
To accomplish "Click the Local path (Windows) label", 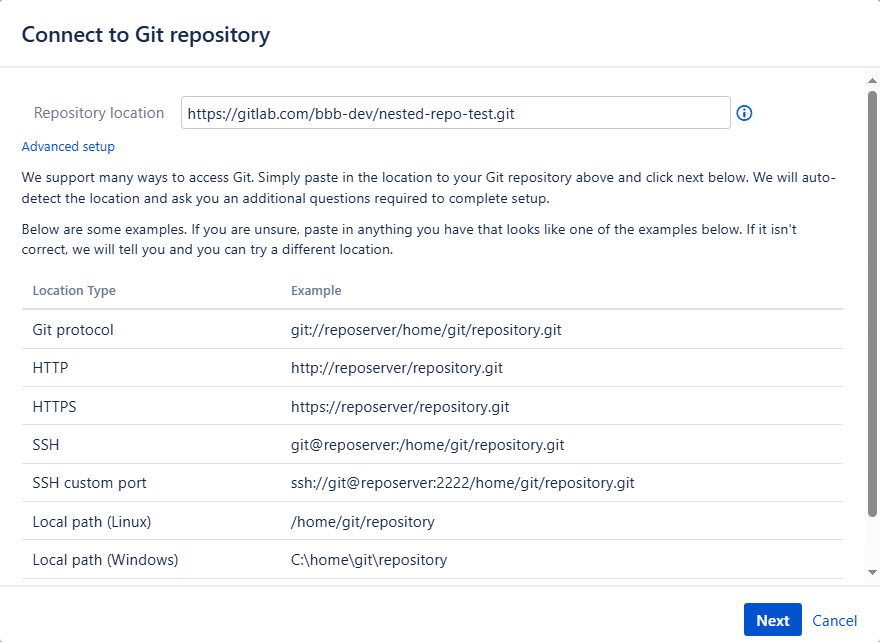I will [105, 560].
